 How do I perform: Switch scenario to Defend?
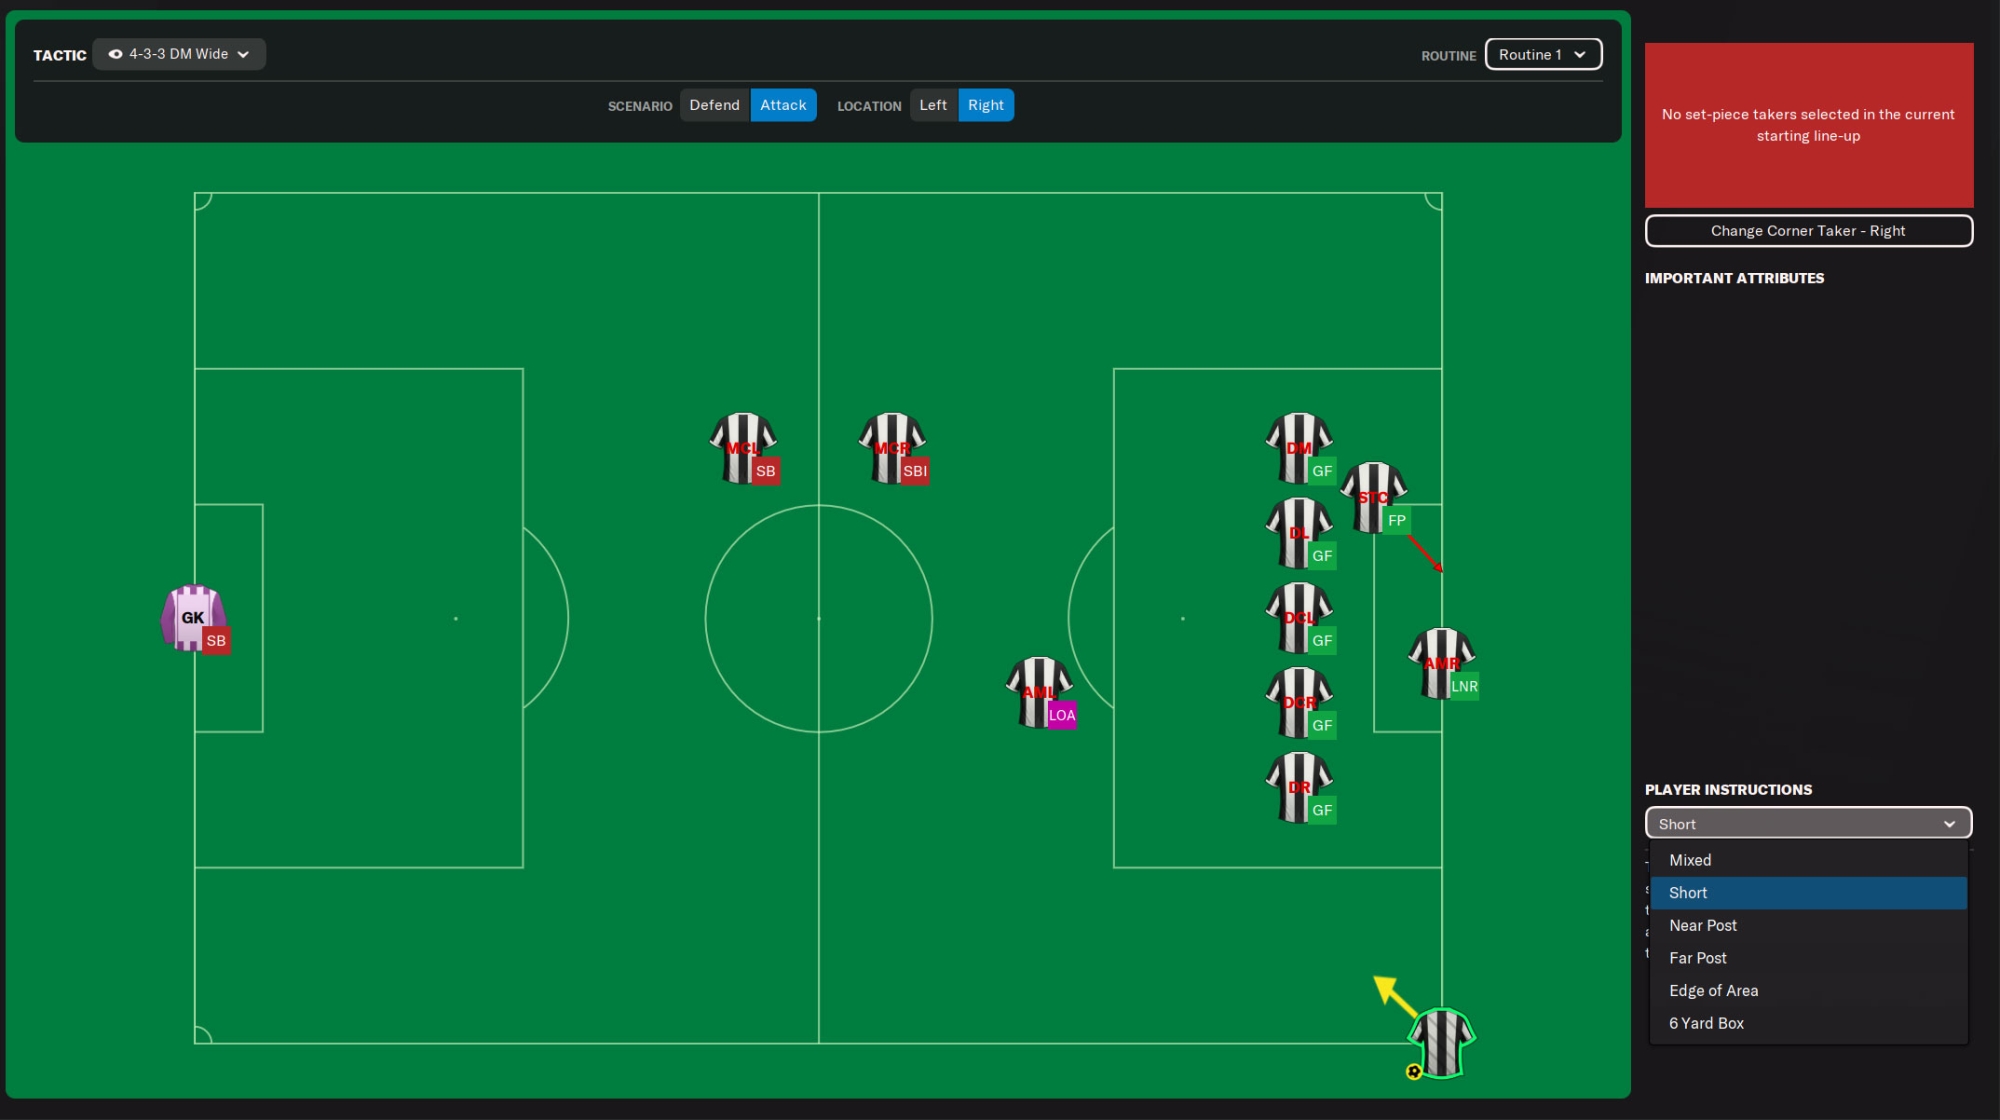(x=714, y=104)
